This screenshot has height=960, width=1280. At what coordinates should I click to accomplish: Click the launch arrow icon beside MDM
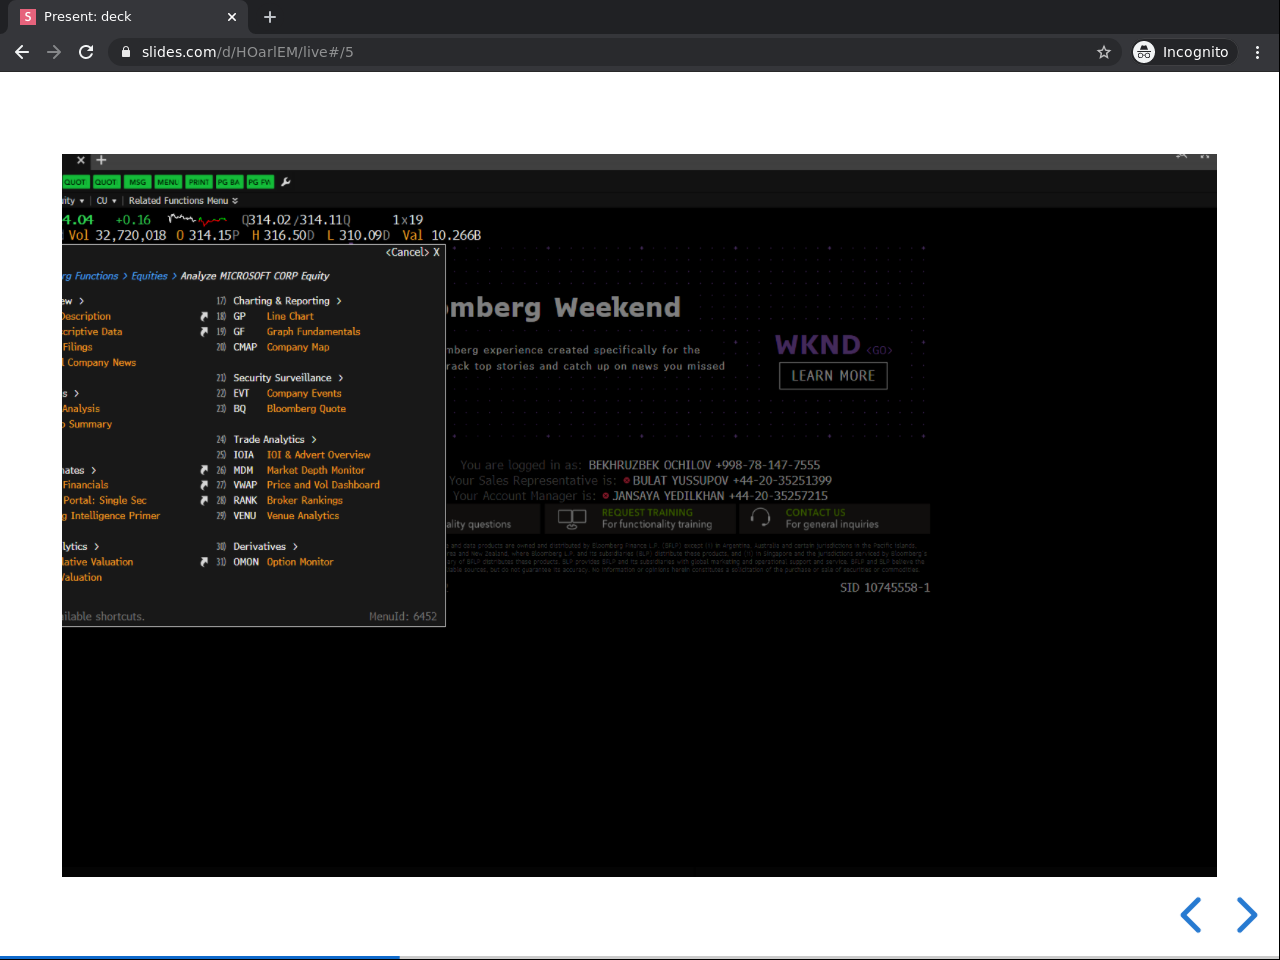click(204, 470)
